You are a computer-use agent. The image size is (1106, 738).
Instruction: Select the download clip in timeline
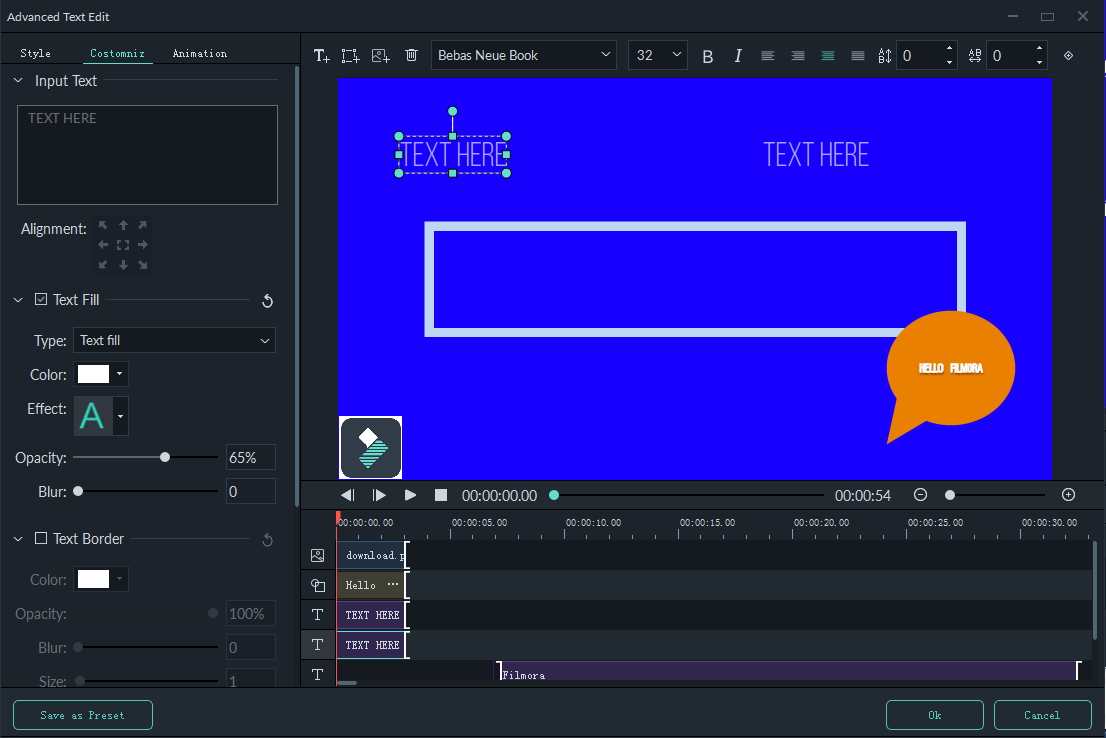click(x=372, y=555)
